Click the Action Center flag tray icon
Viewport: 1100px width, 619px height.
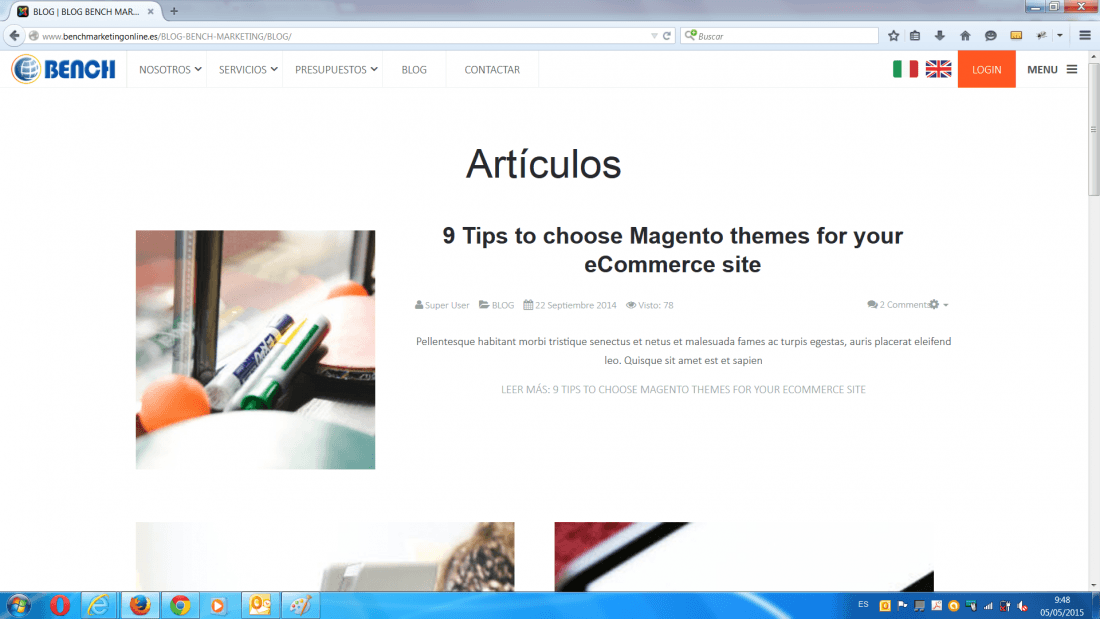click(x=902, y=606)
